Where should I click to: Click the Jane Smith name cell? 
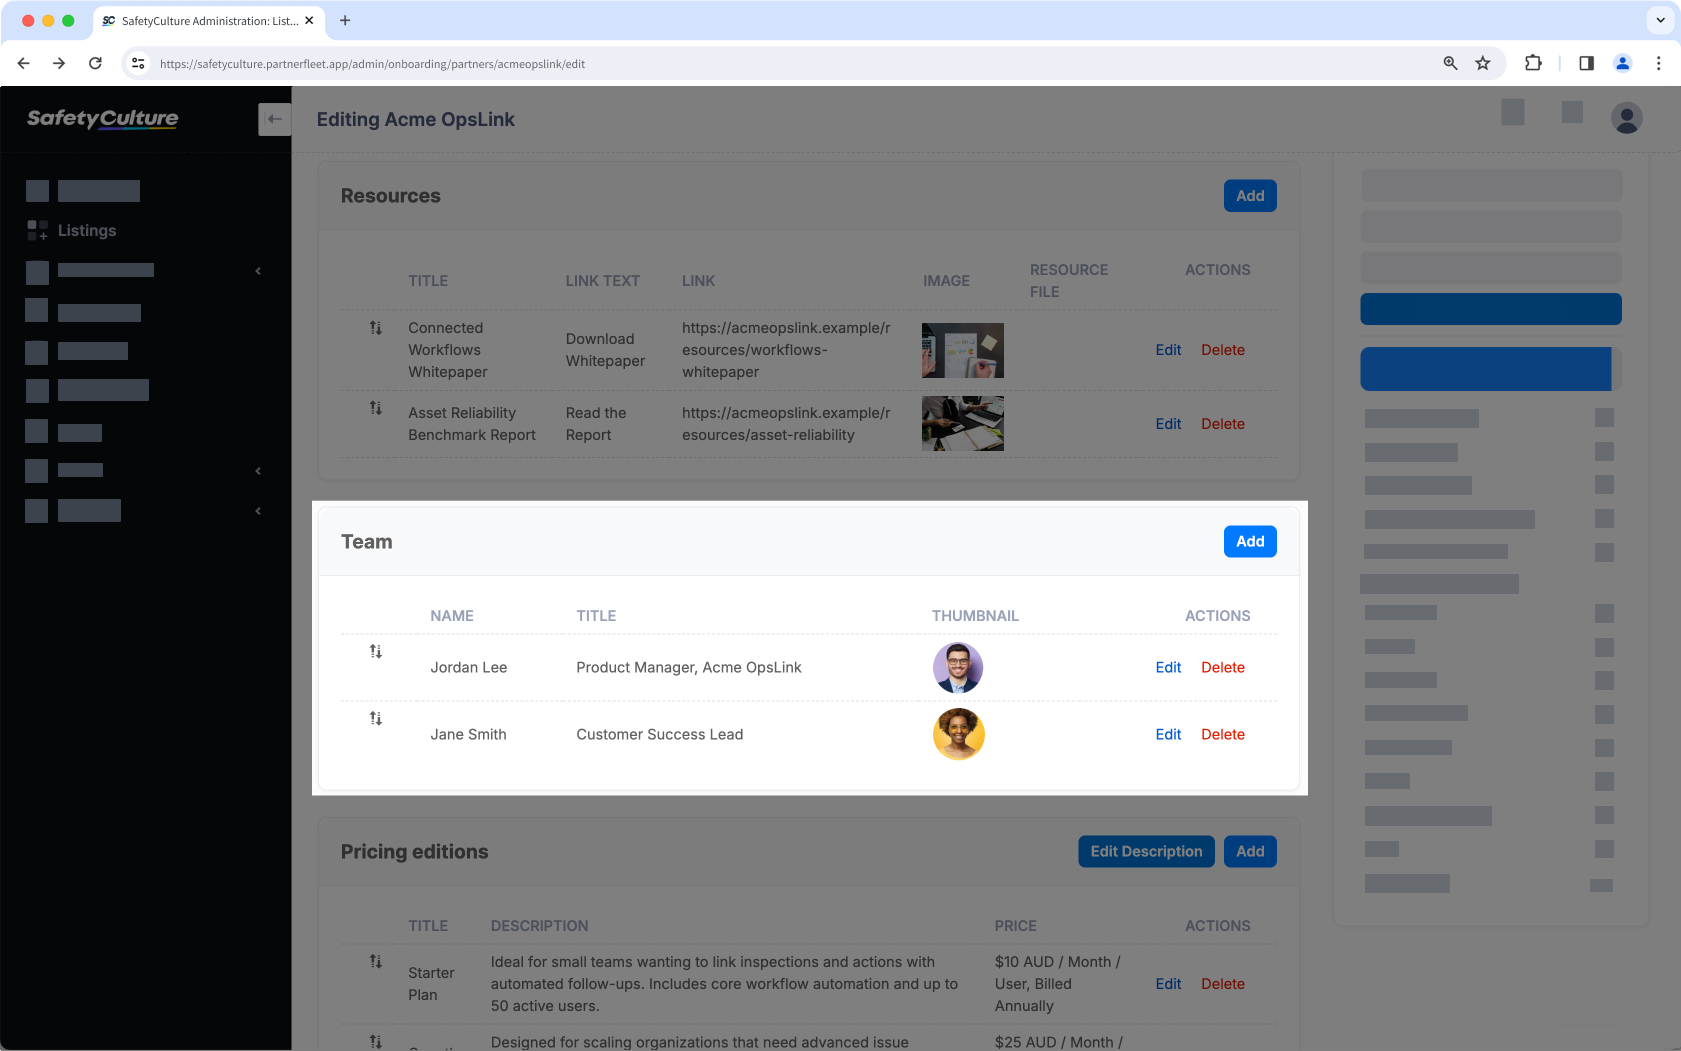point(468,734)
